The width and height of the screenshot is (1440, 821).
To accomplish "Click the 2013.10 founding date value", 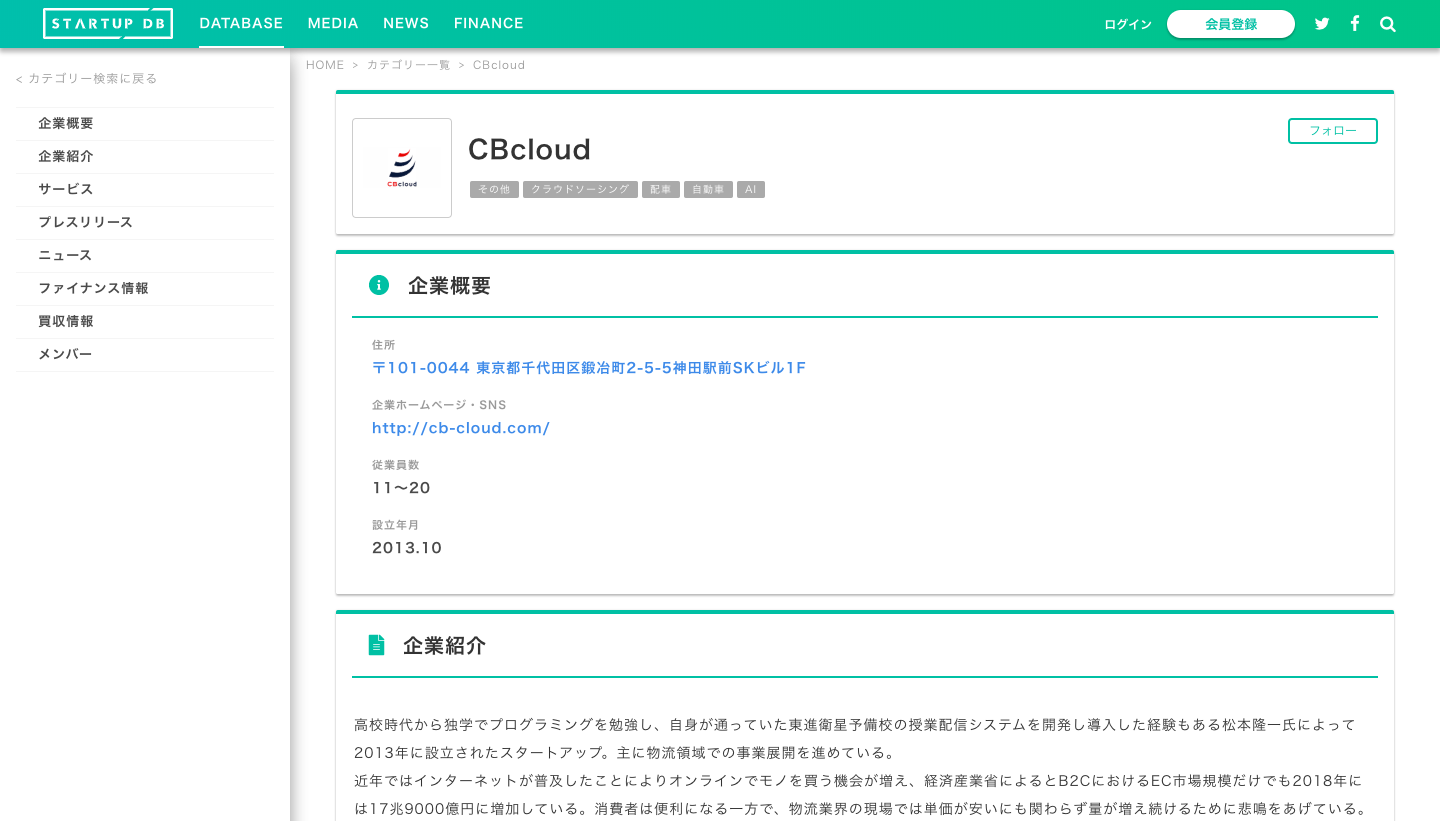I will pos(407,548).
